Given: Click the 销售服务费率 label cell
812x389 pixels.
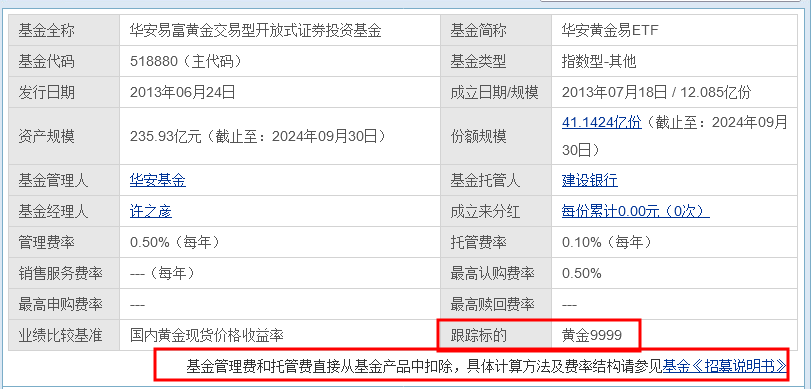Looking at the screenshot, I should point(64,273).
